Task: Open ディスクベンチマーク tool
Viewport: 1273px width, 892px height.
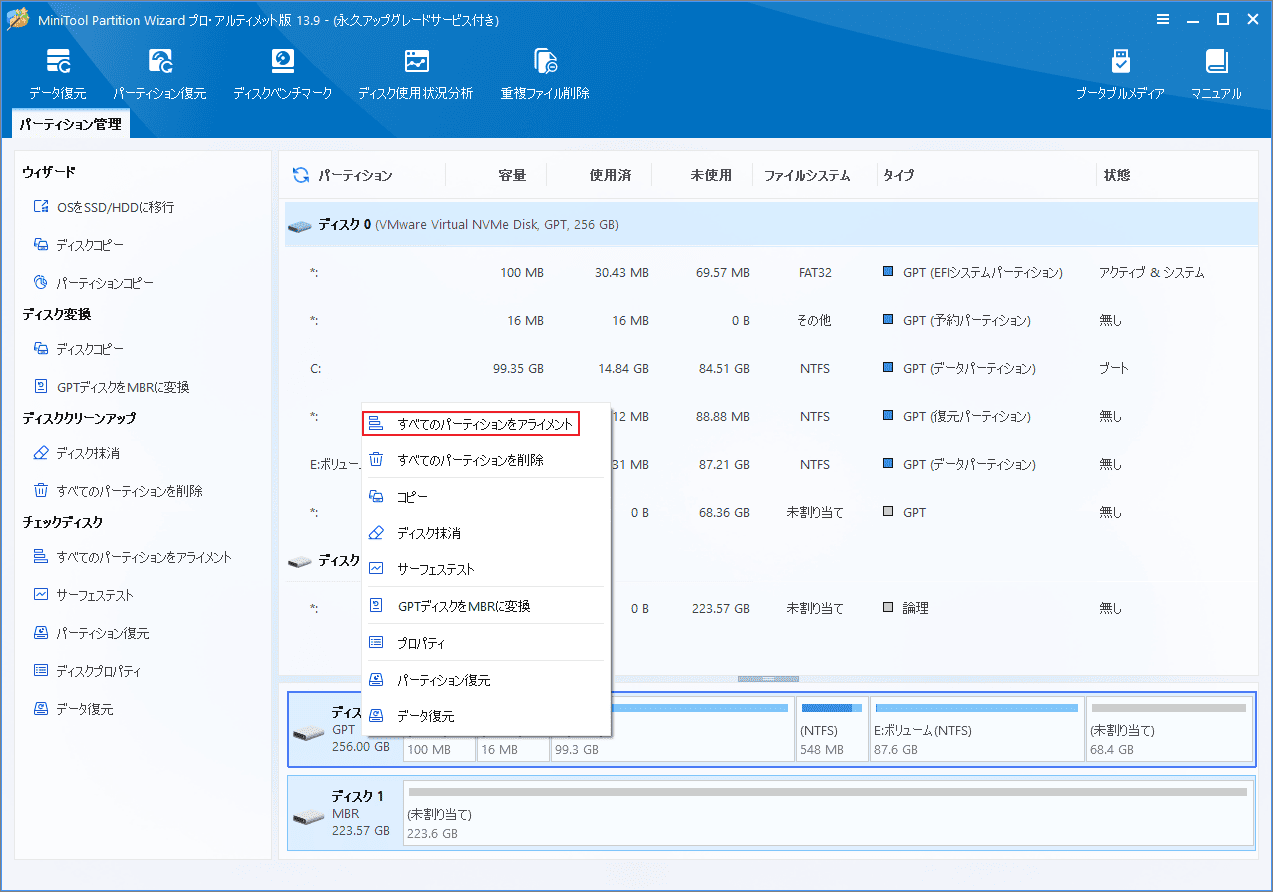Action: click(x=282, y=74)
